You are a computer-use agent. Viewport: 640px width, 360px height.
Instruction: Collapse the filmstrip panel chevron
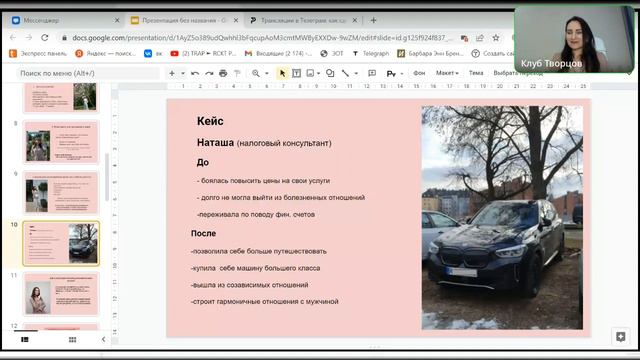103,339
